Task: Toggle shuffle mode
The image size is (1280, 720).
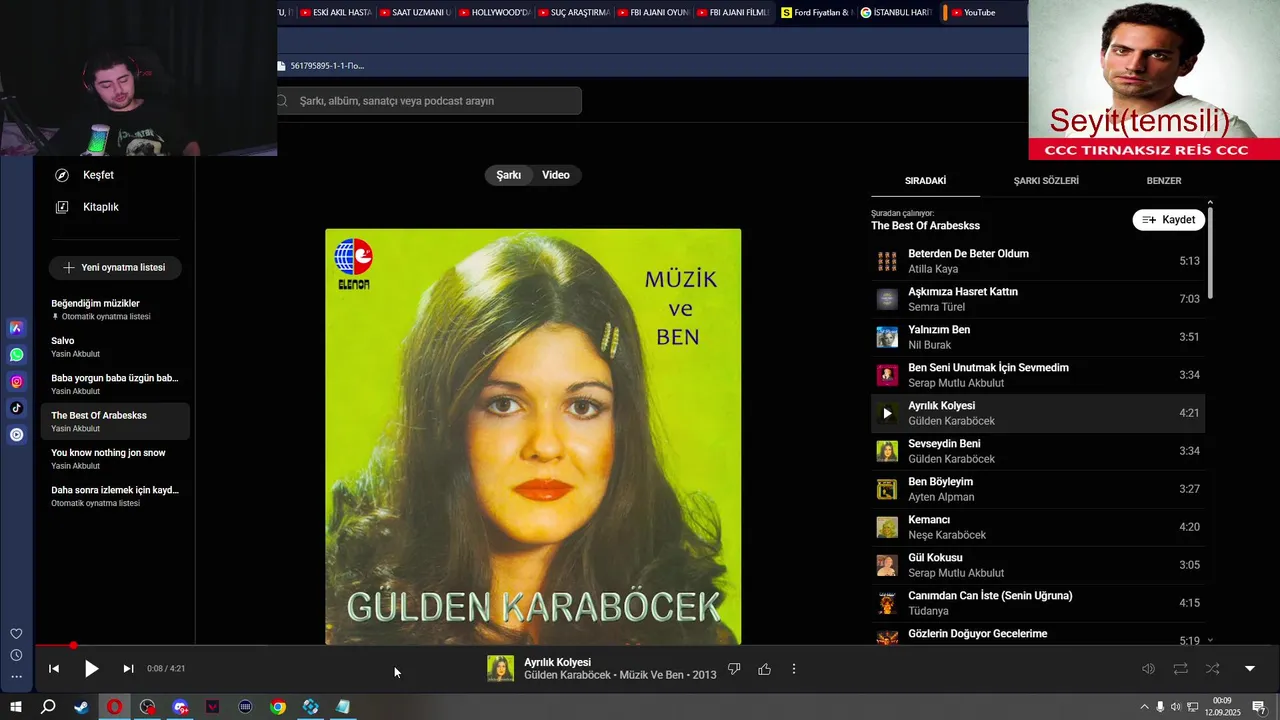Action: pyautogui.click(x=1213, y=669)
